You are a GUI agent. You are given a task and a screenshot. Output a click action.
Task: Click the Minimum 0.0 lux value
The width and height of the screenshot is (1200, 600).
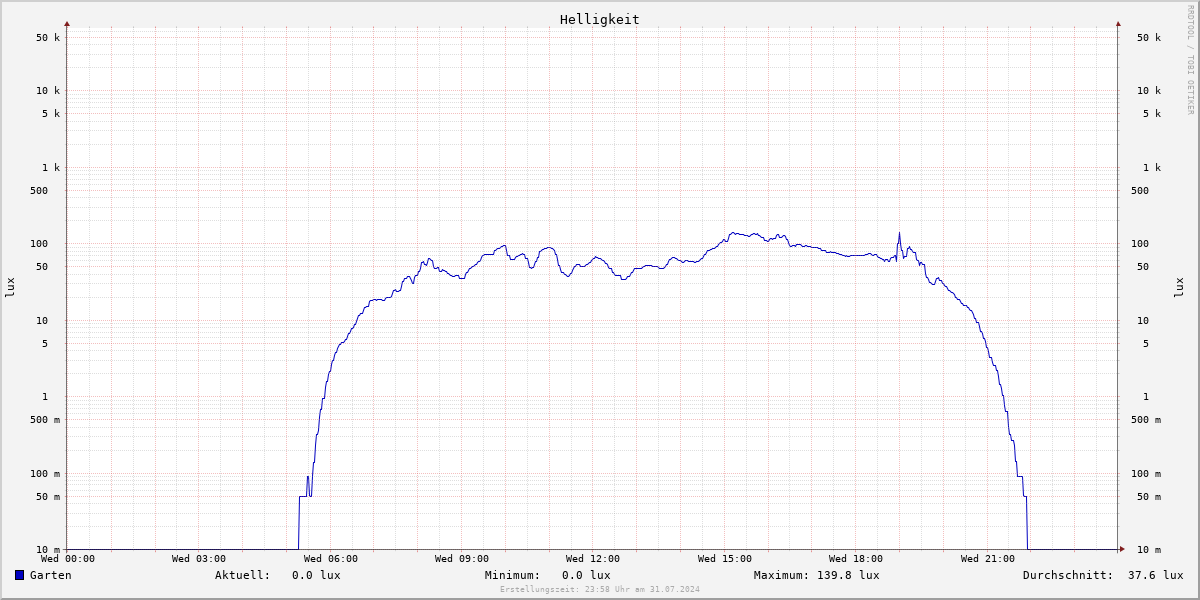[586, 575]
